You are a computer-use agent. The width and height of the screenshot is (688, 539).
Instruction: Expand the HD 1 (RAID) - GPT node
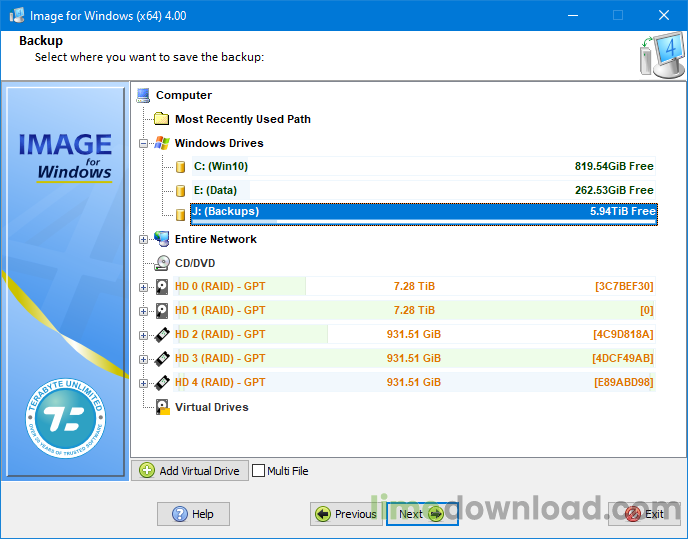(144, 311)
